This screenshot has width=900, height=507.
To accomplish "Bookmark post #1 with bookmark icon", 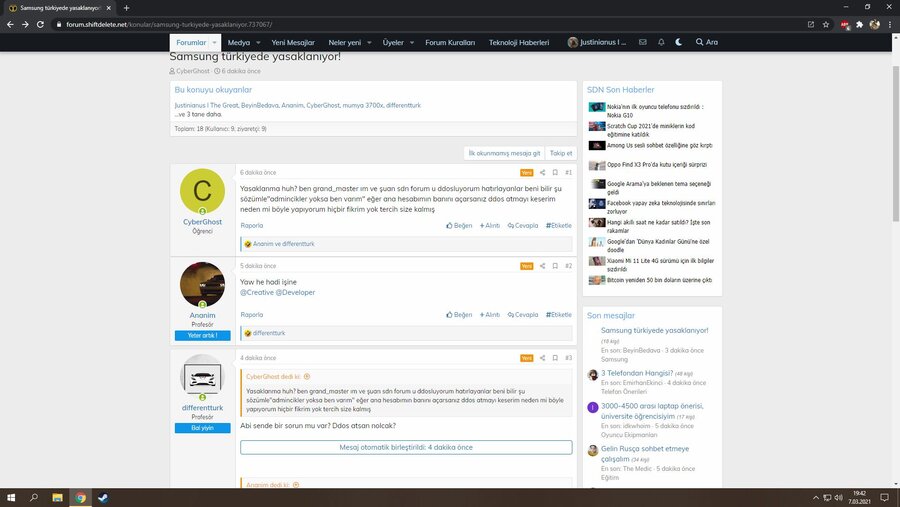I will coord(555,172).
